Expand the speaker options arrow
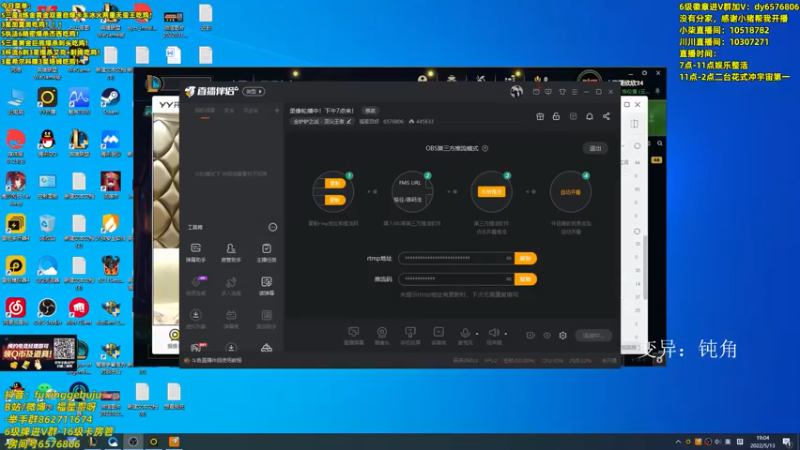 coord(506,334)
